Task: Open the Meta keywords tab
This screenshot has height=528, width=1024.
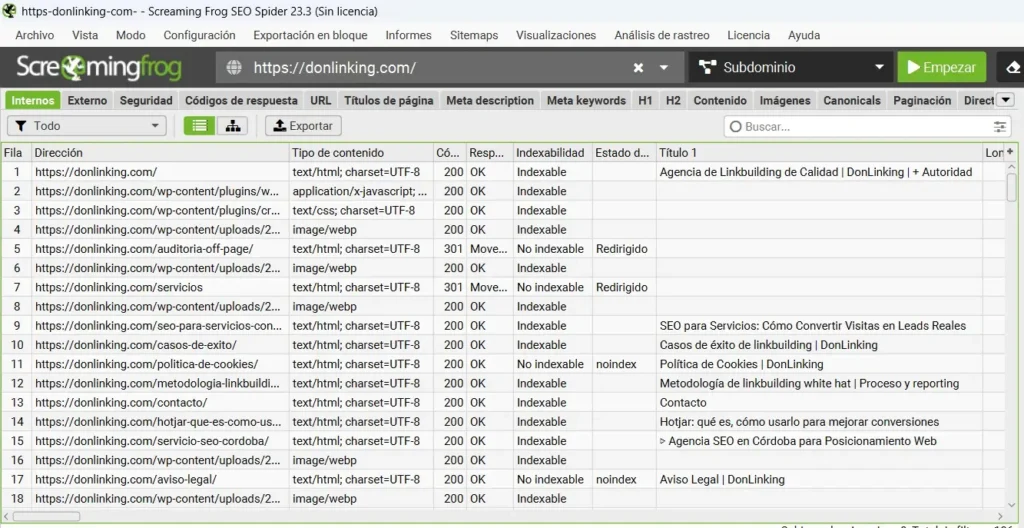Action: [x=586, y=101]
